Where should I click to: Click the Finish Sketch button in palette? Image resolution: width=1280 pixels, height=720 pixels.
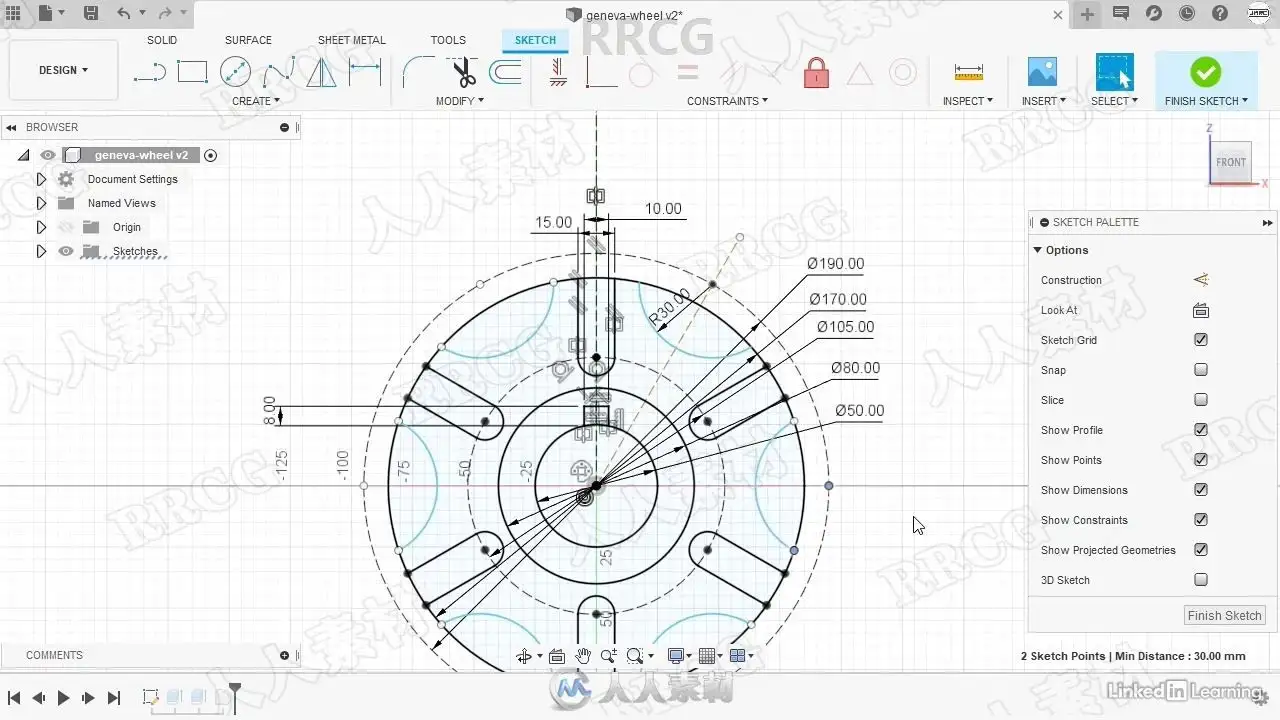1225,616
